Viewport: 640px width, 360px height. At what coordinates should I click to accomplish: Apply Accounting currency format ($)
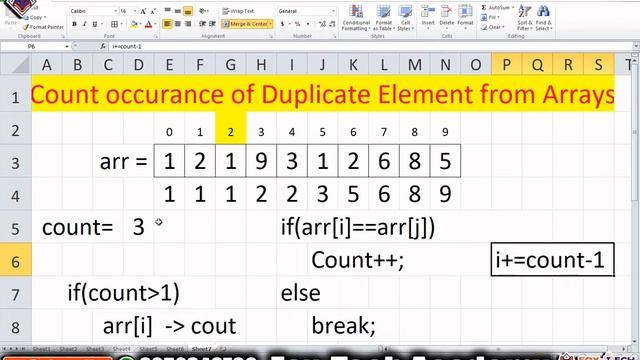(x=282, y=24)
